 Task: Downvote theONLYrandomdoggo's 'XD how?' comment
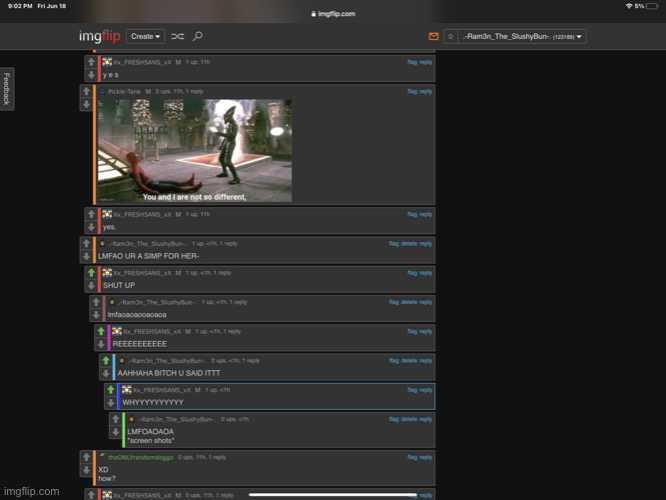coord(87,470)
